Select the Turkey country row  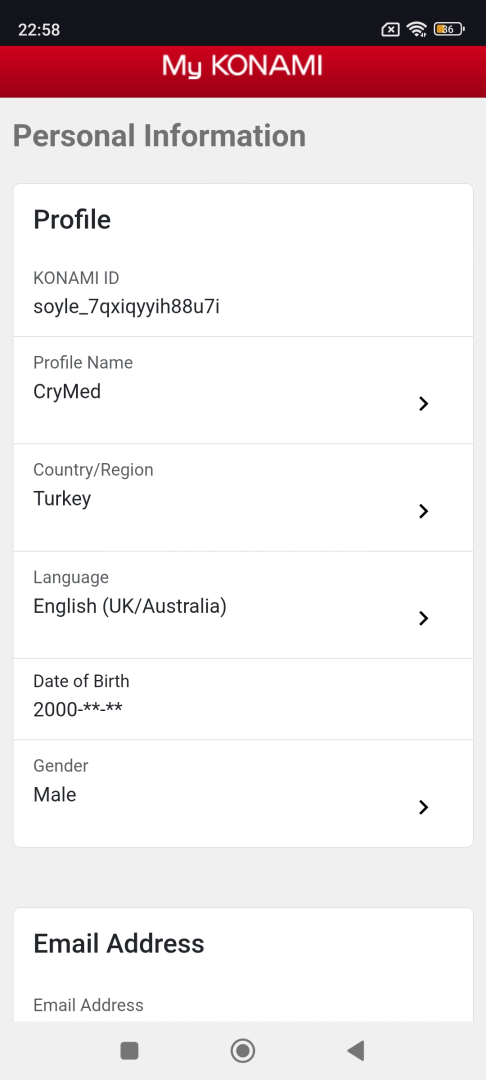pos(243,497)
